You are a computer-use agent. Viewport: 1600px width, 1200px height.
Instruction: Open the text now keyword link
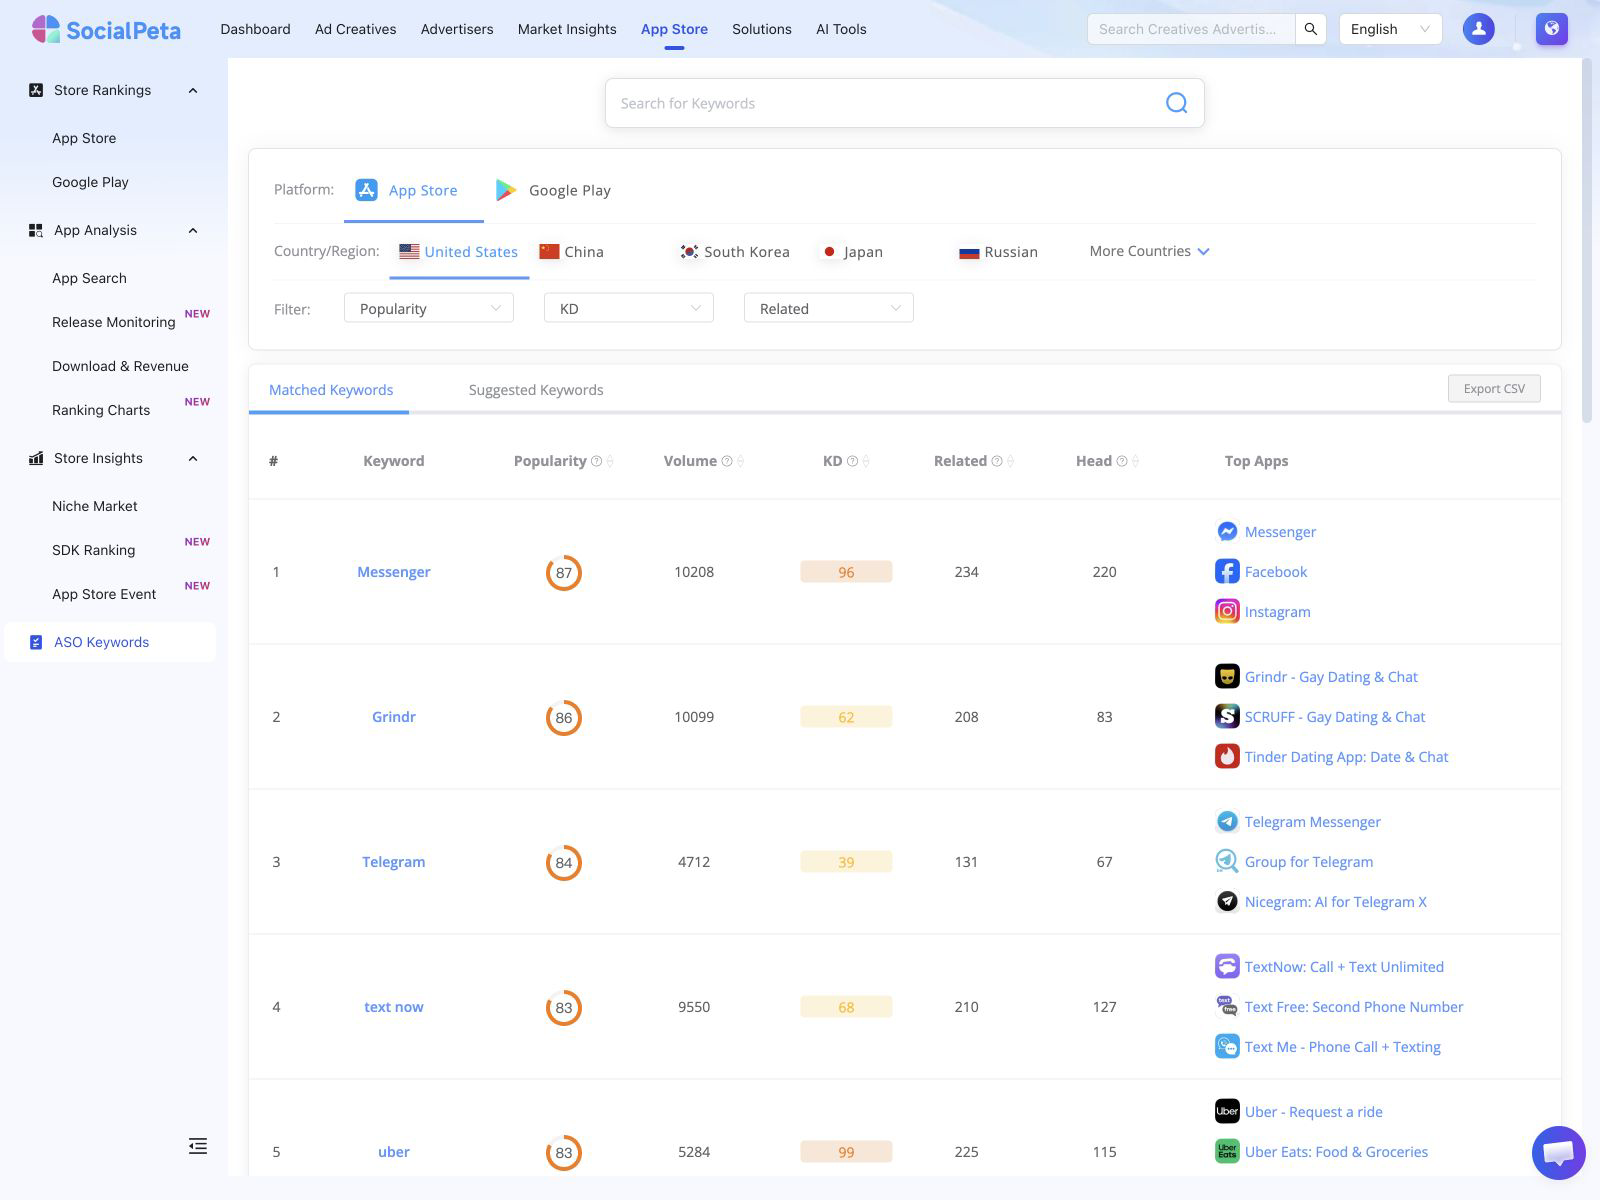tap(394, 1007)
